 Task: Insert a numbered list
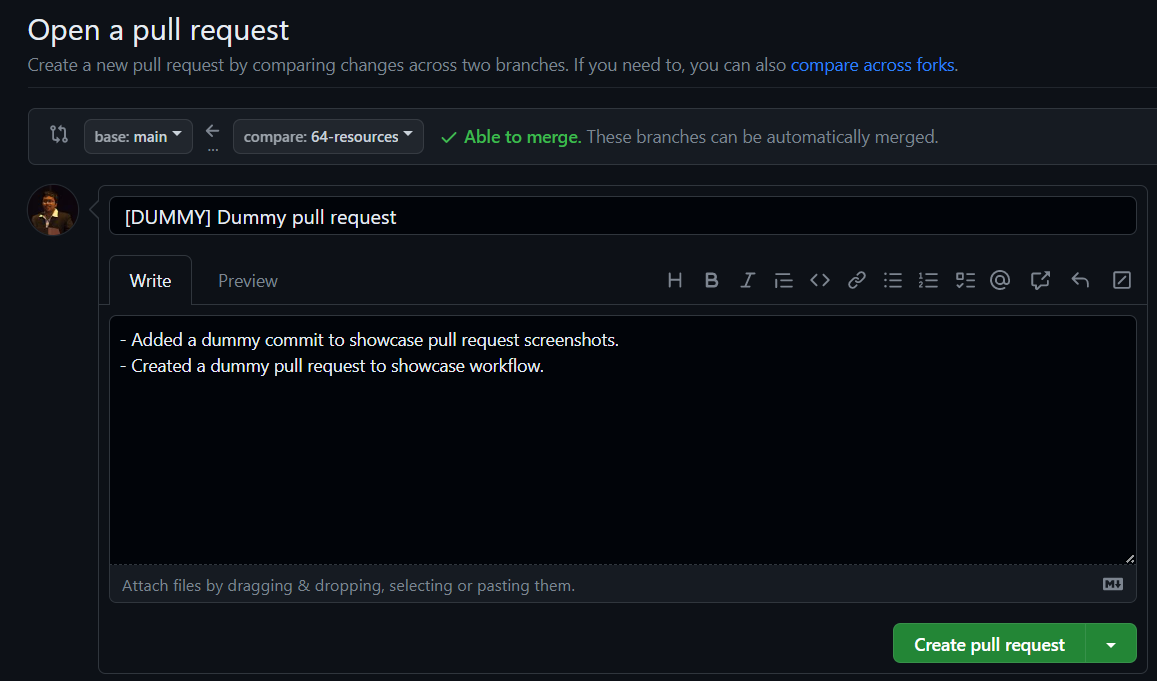[928, 280]
